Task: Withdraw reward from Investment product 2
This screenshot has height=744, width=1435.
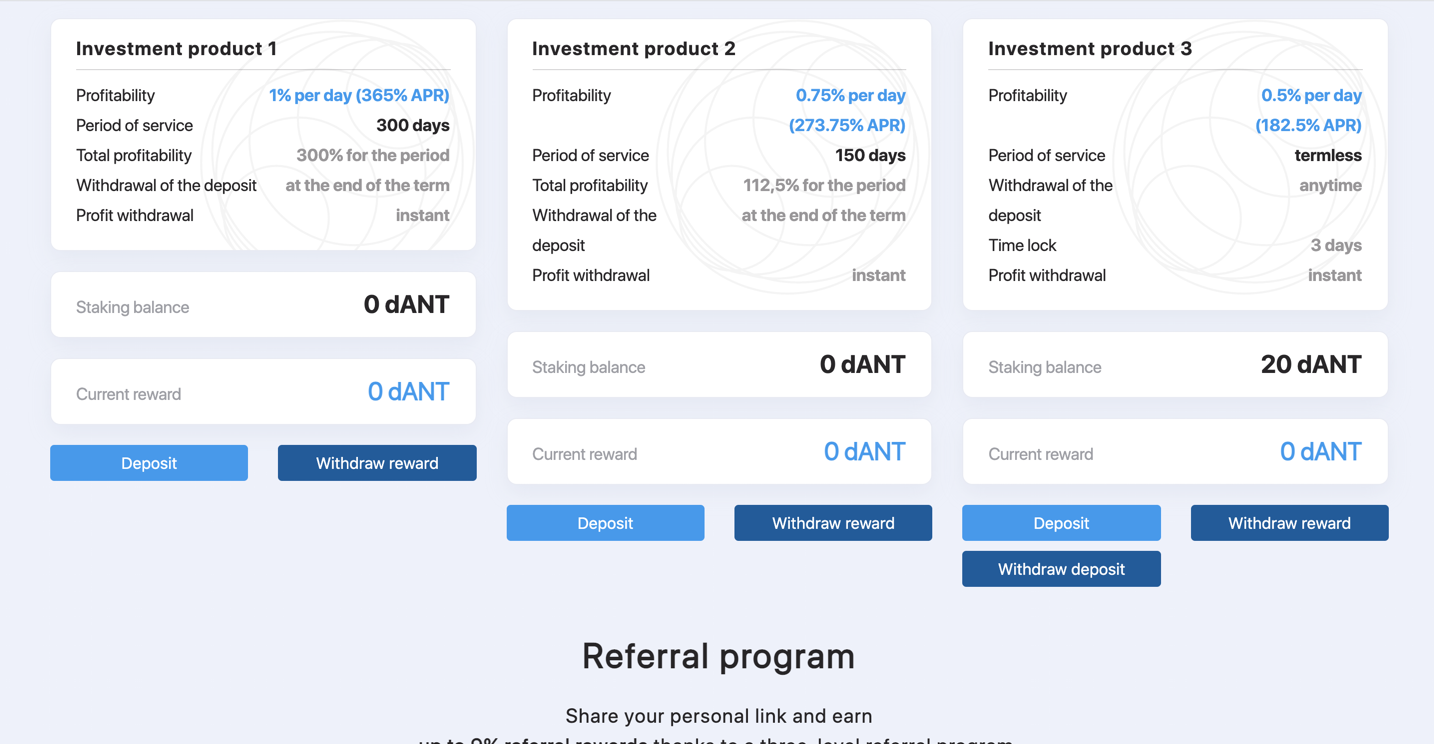Action: pos(833,523)
